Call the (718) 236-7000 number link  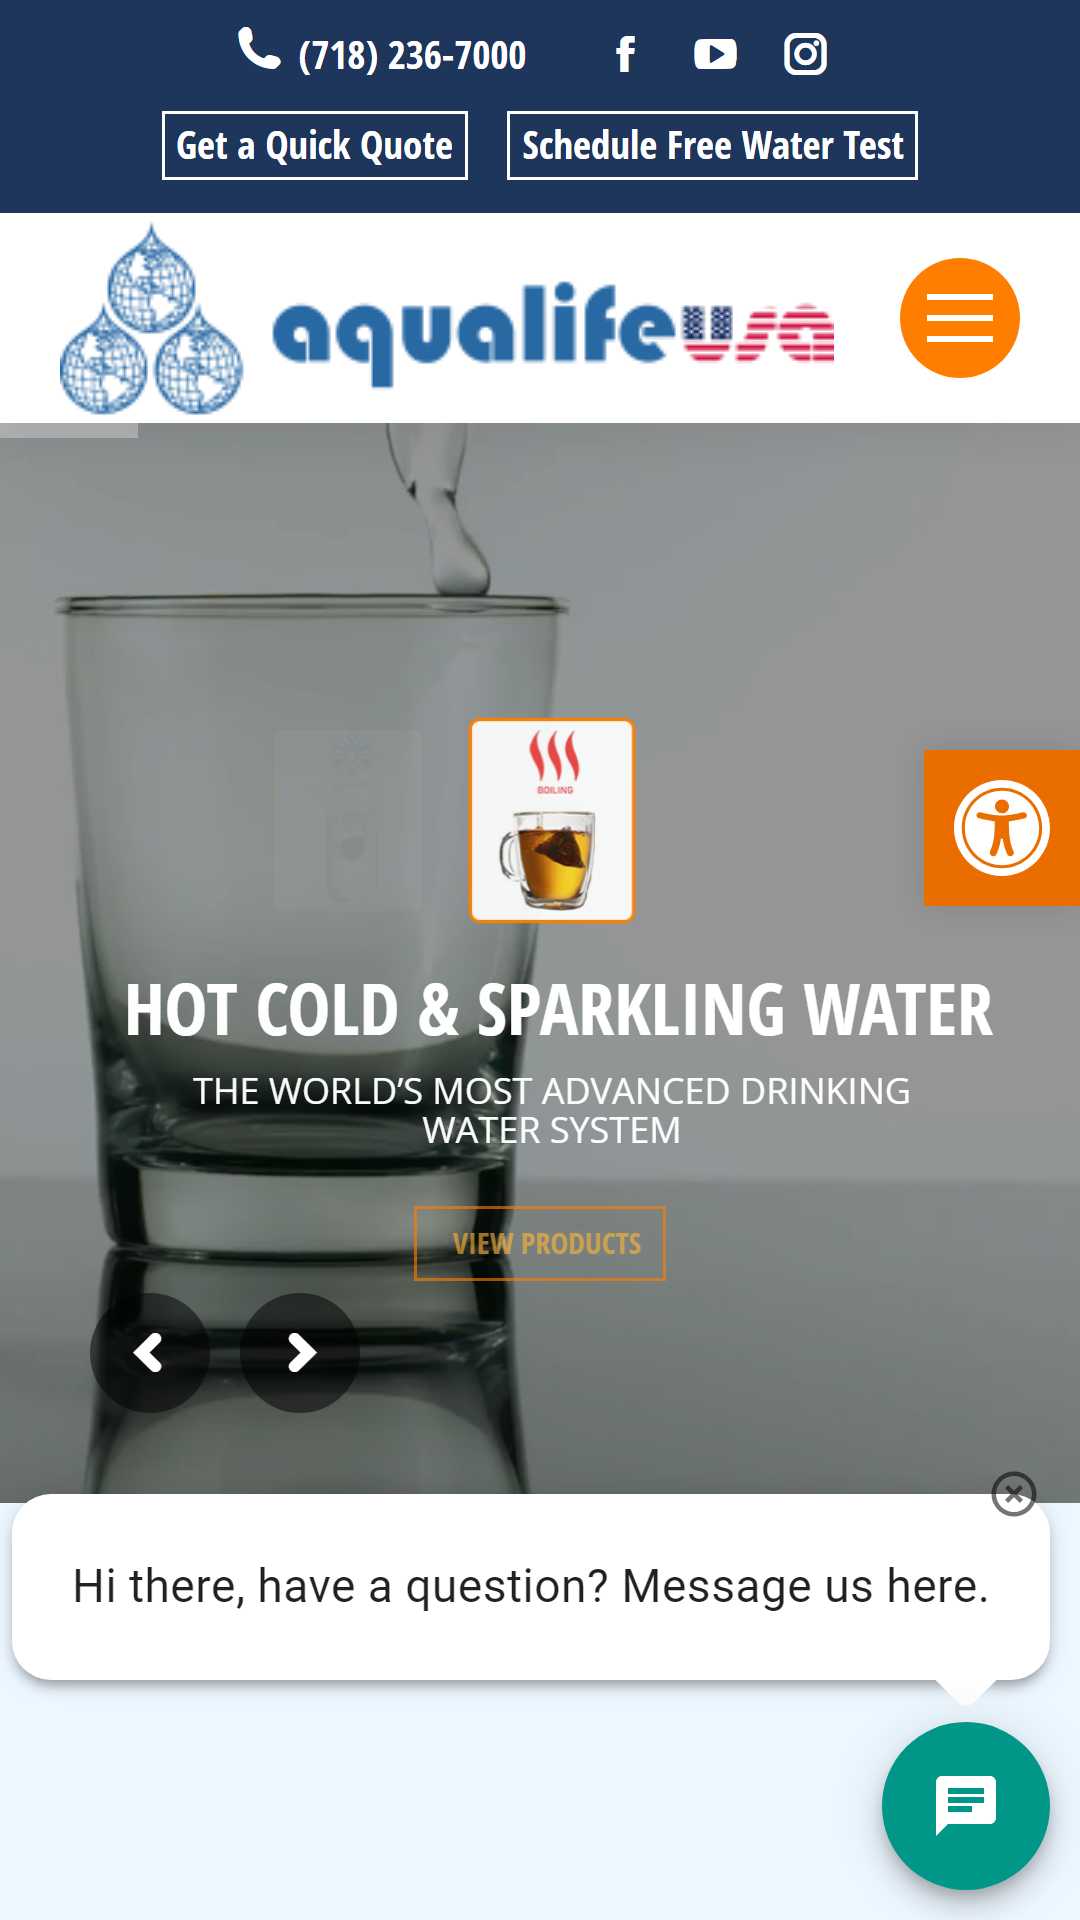412,56
